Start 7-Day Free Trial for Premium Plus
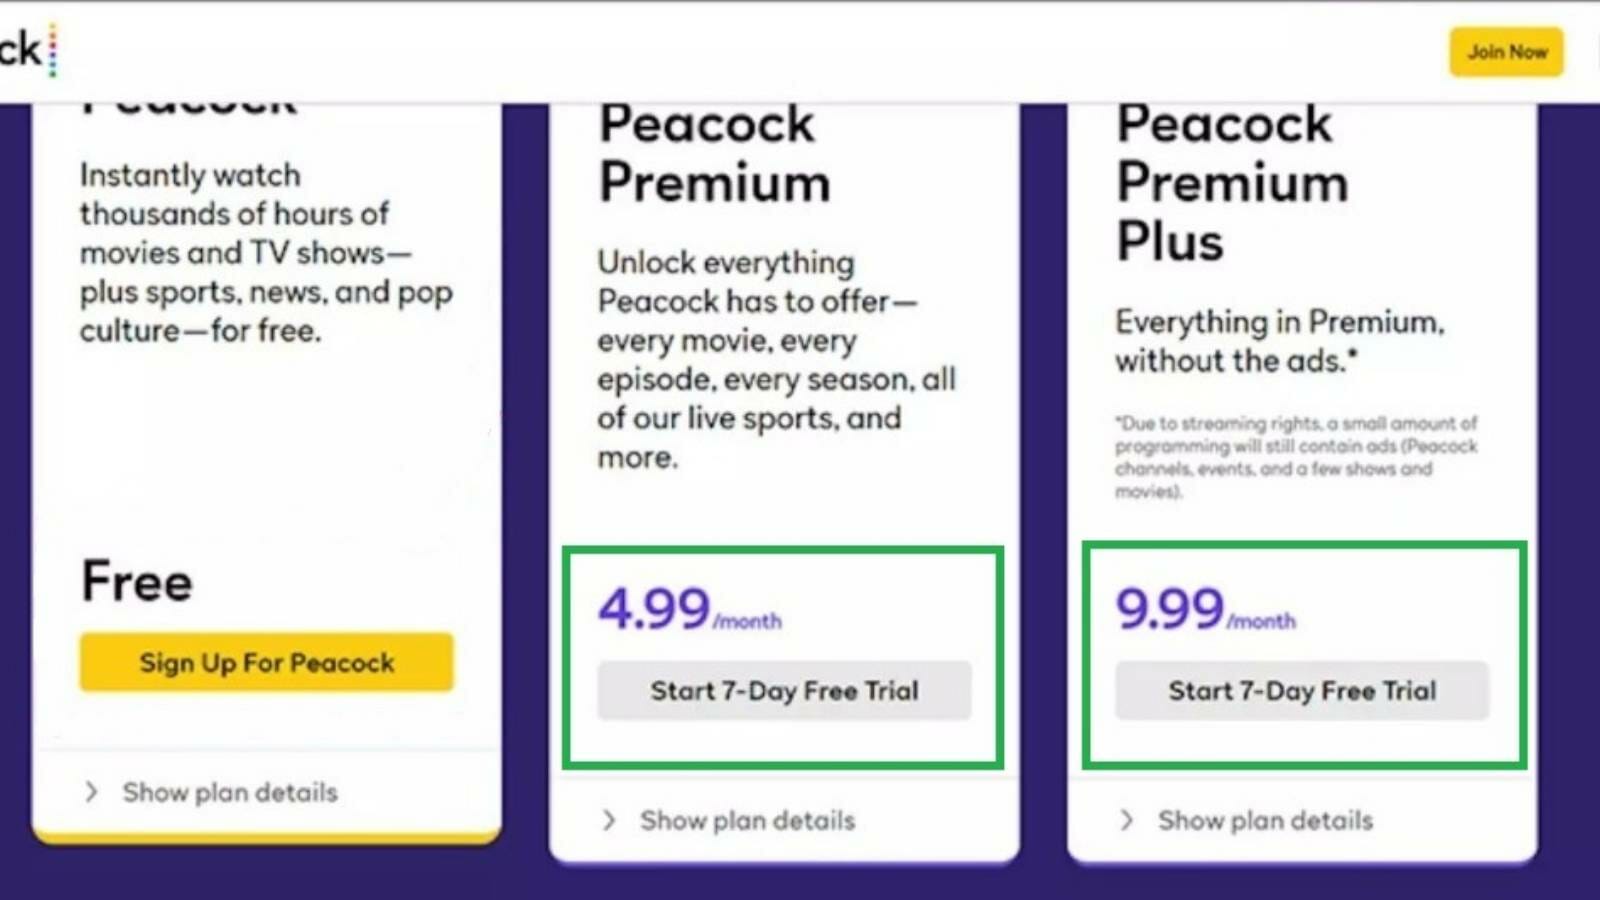 tap(1302, 691)
